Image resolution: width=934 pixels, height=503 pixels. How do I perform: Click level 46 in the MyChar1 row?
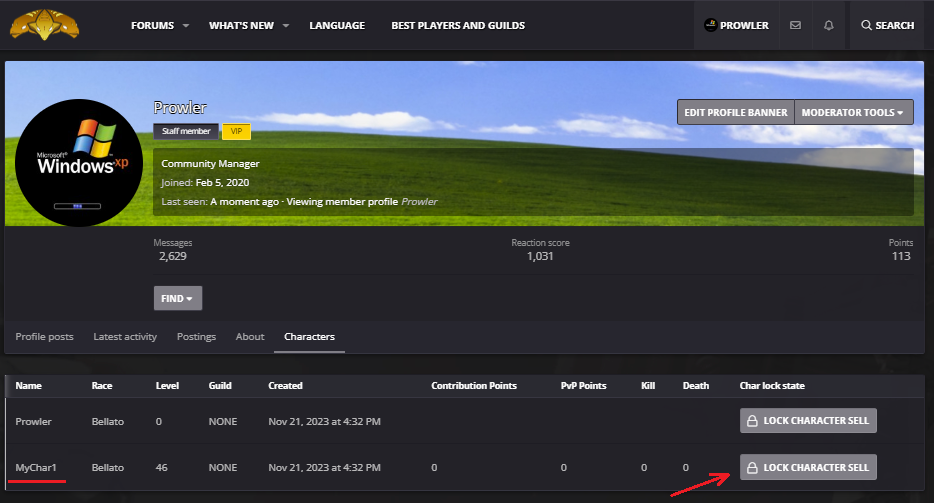[x=161, y=468]
